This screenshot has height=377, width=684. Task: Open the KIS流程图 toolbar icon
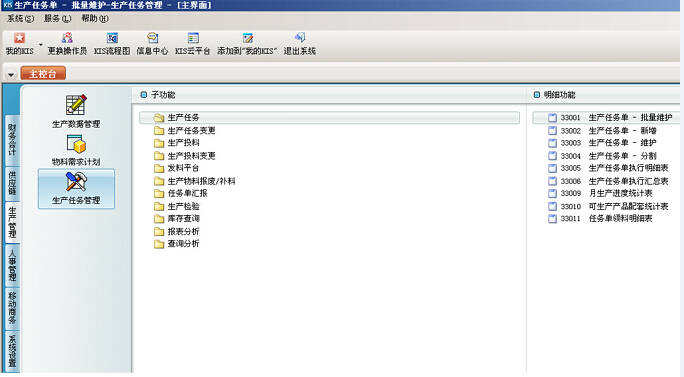pyautogui.click(x=112, y=44)
